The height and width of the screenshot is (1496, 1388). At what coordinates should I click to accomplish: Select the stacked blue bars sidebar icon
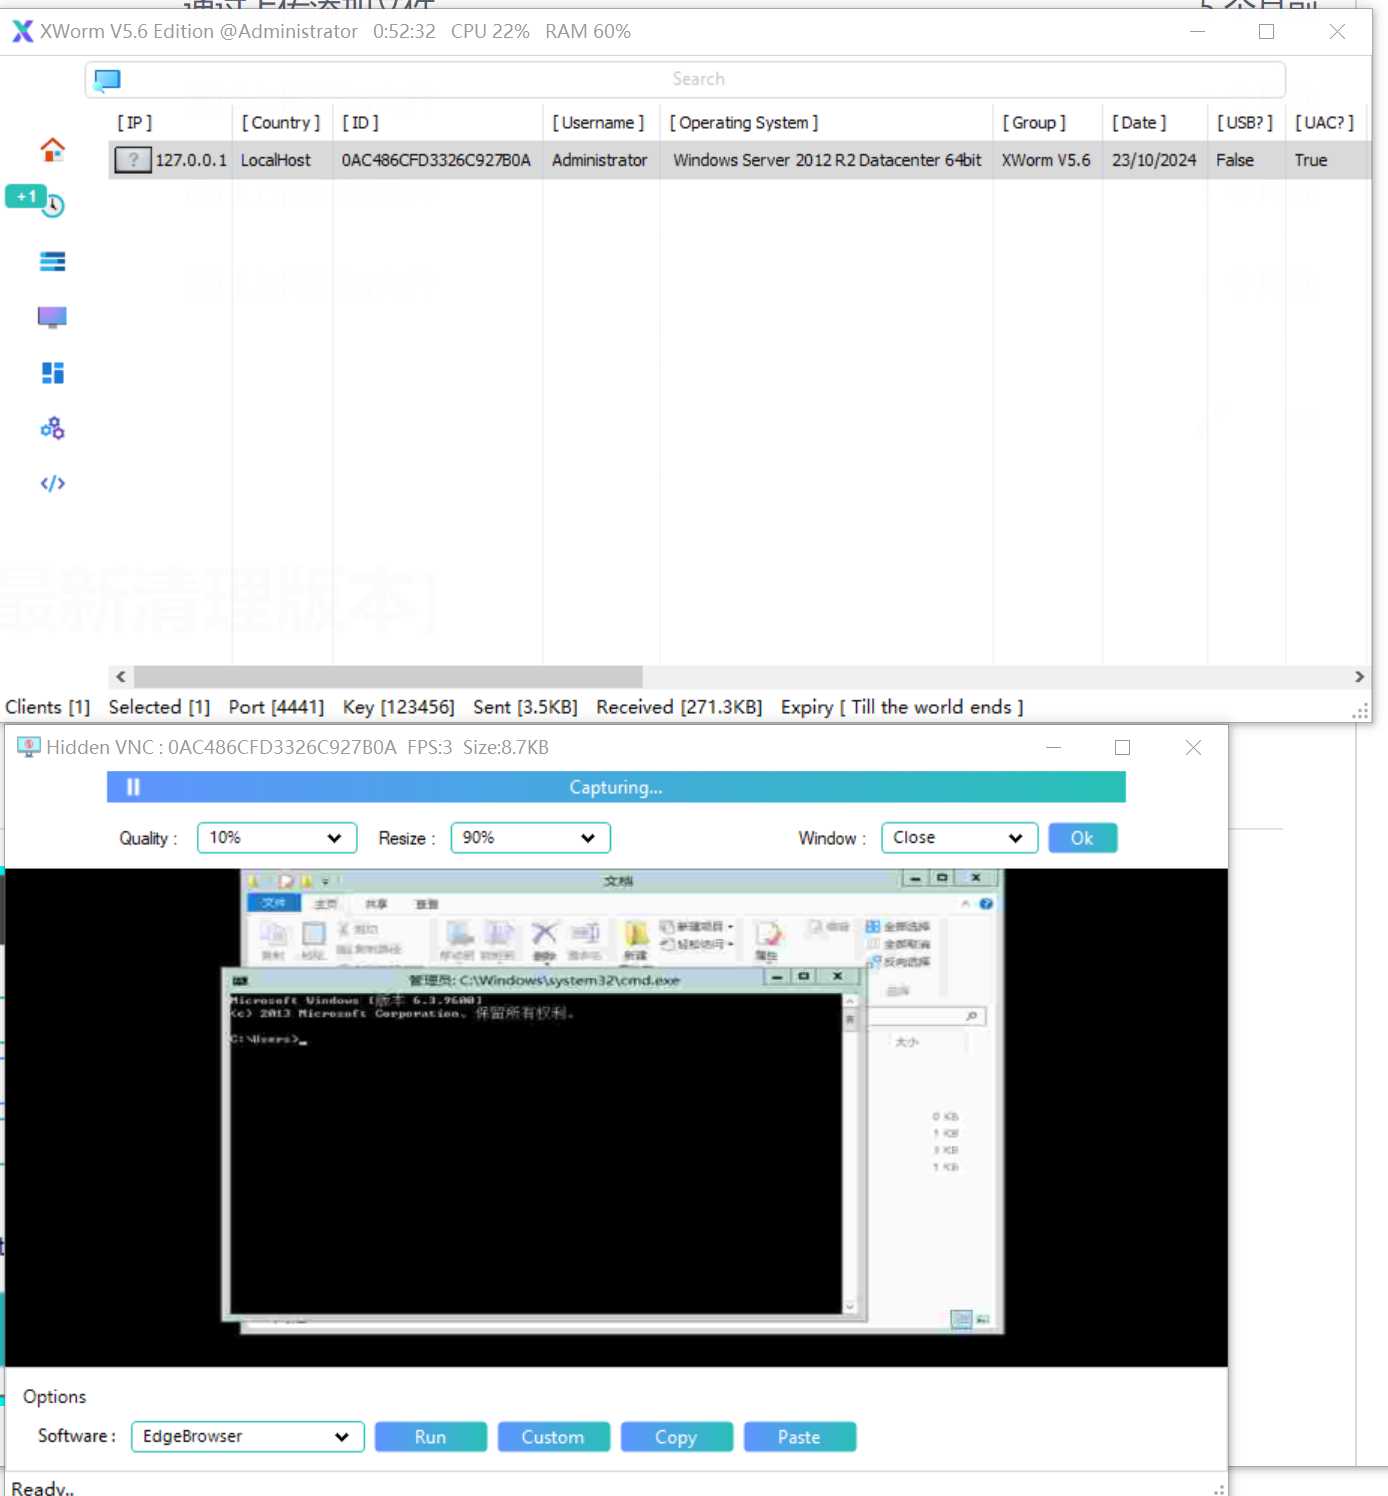52,262
